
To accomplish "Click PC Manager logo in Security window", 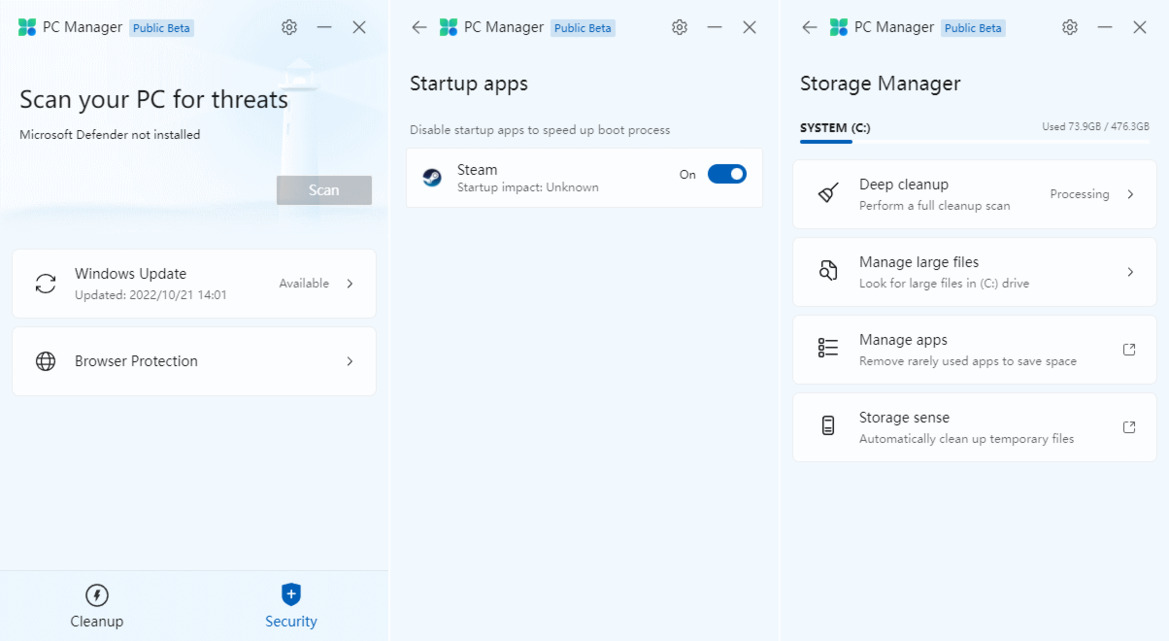I will (x=27, y=28).
